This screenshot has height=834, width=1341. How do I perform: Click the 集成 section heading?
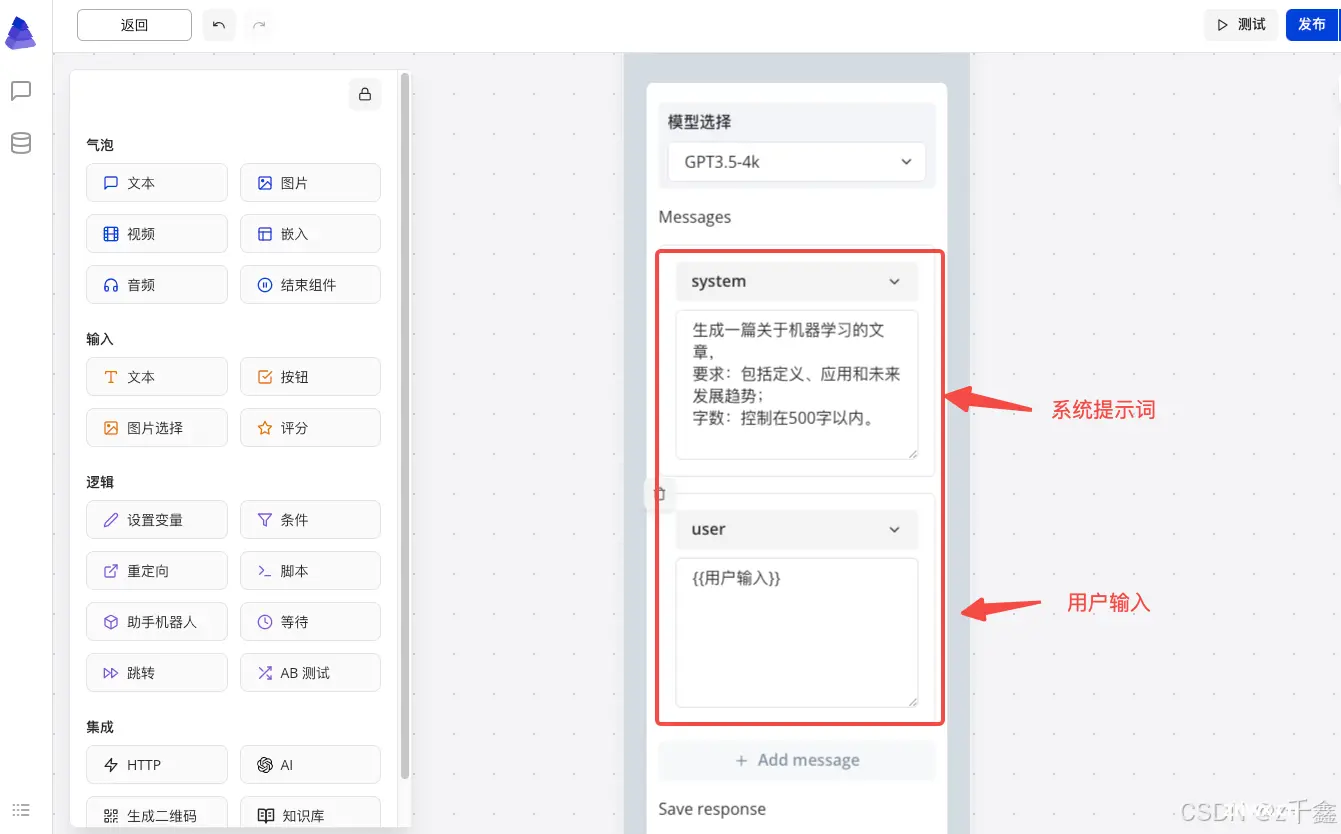coord(100,727)
